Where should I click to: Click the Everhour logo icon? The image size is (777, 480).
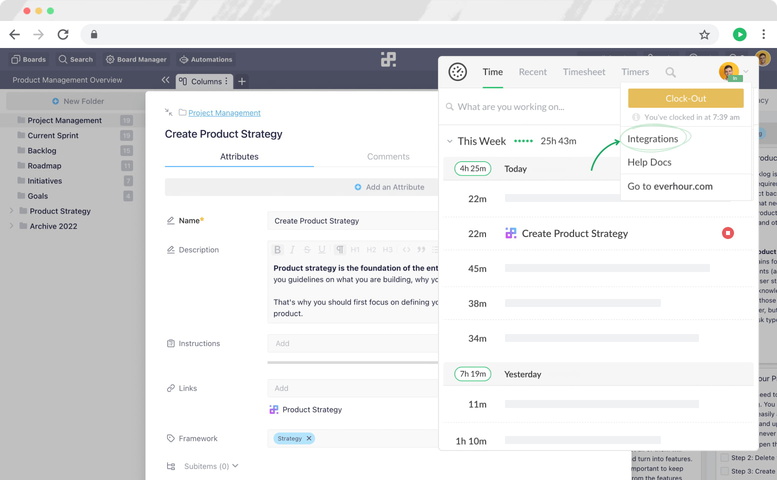pos(457,72)
